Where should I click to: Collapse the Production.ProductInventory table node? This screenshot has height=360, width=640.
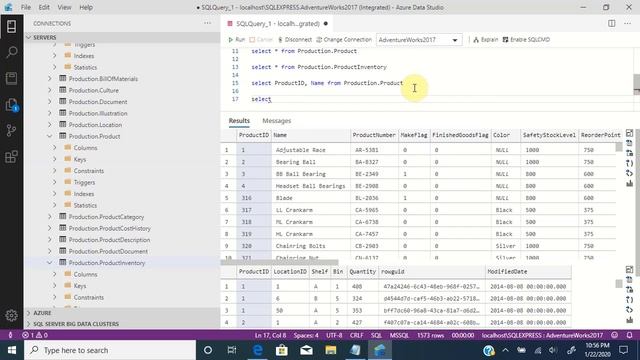click(x=49, y=263)
